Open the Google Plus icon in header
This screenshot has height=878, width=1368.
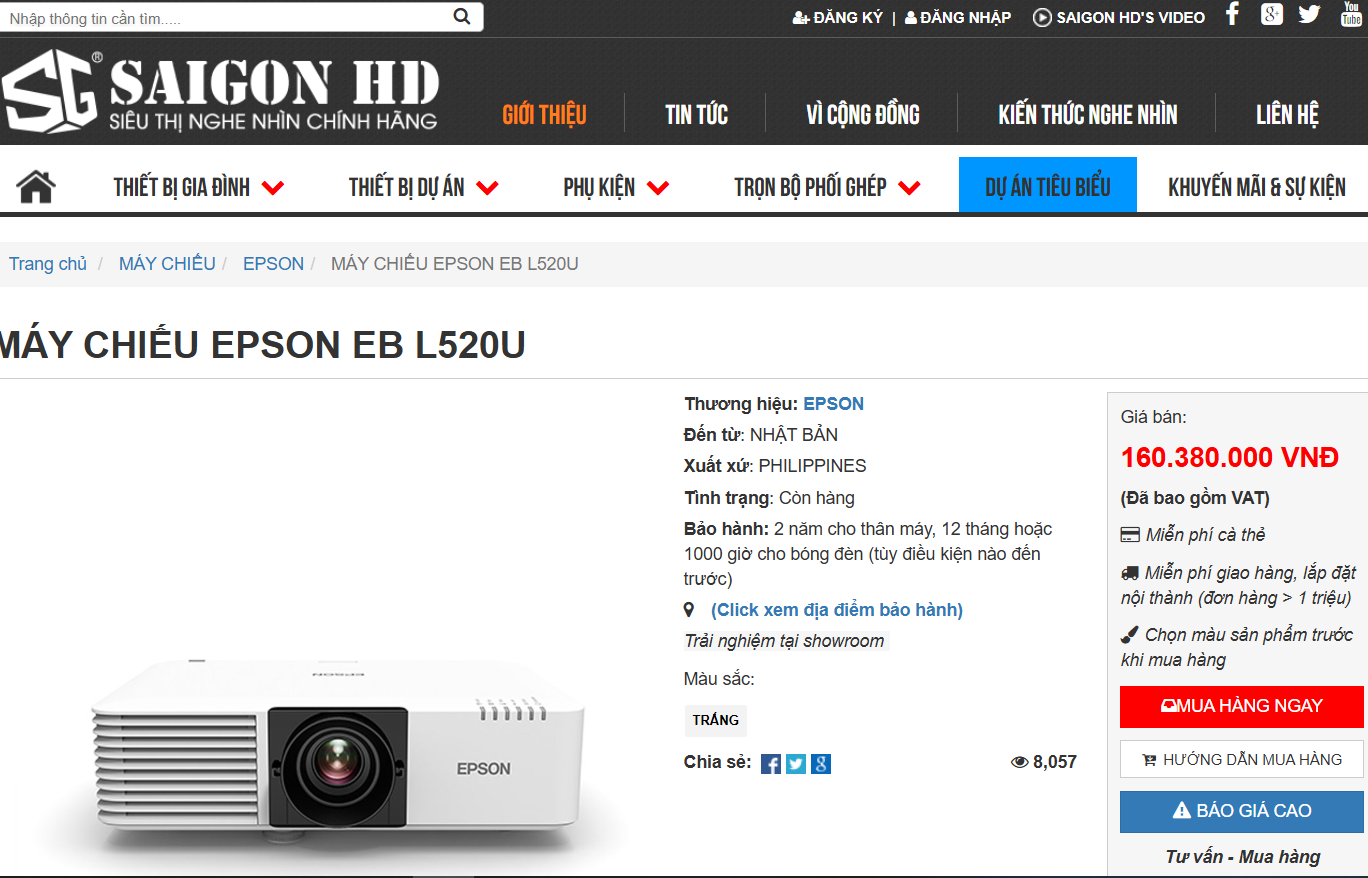point(1271,14)
